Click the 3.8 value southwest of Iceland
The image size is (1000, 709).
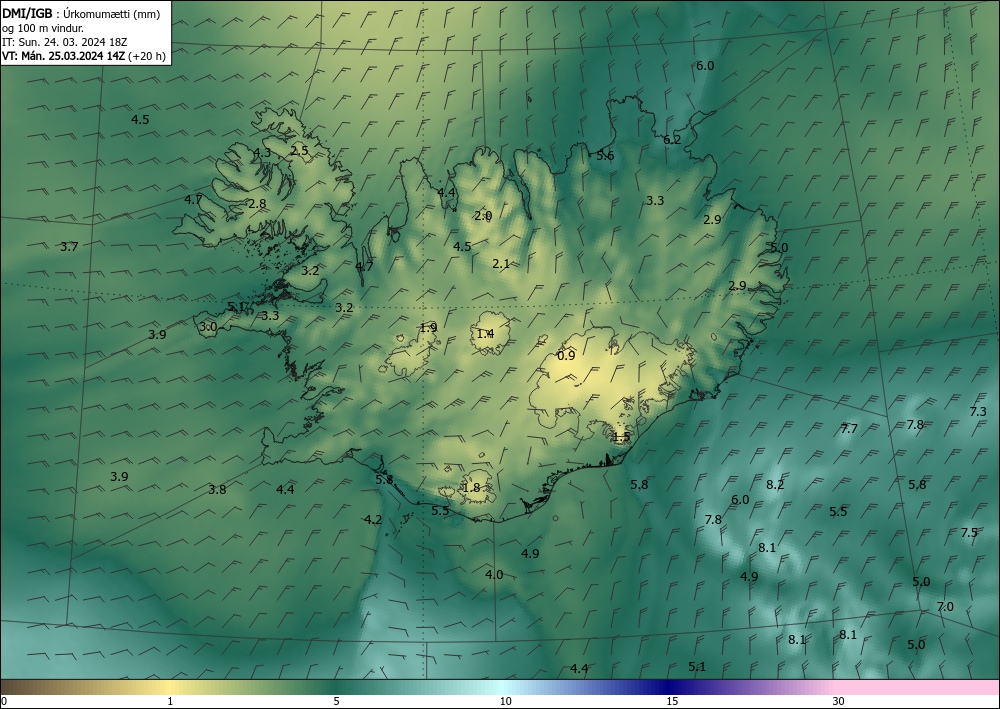pyautogui.click(x=217, y=490)
